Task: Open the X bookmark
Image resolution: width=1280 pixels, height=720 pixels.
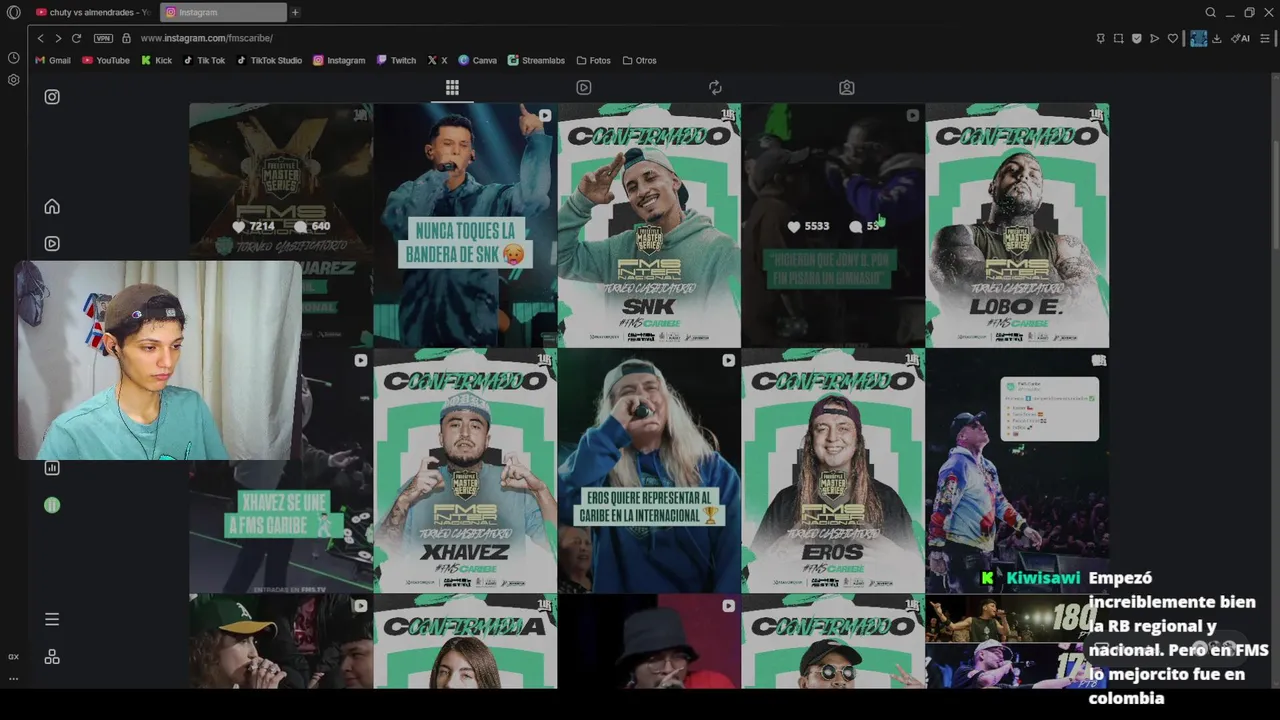Action: pos(437,60)
